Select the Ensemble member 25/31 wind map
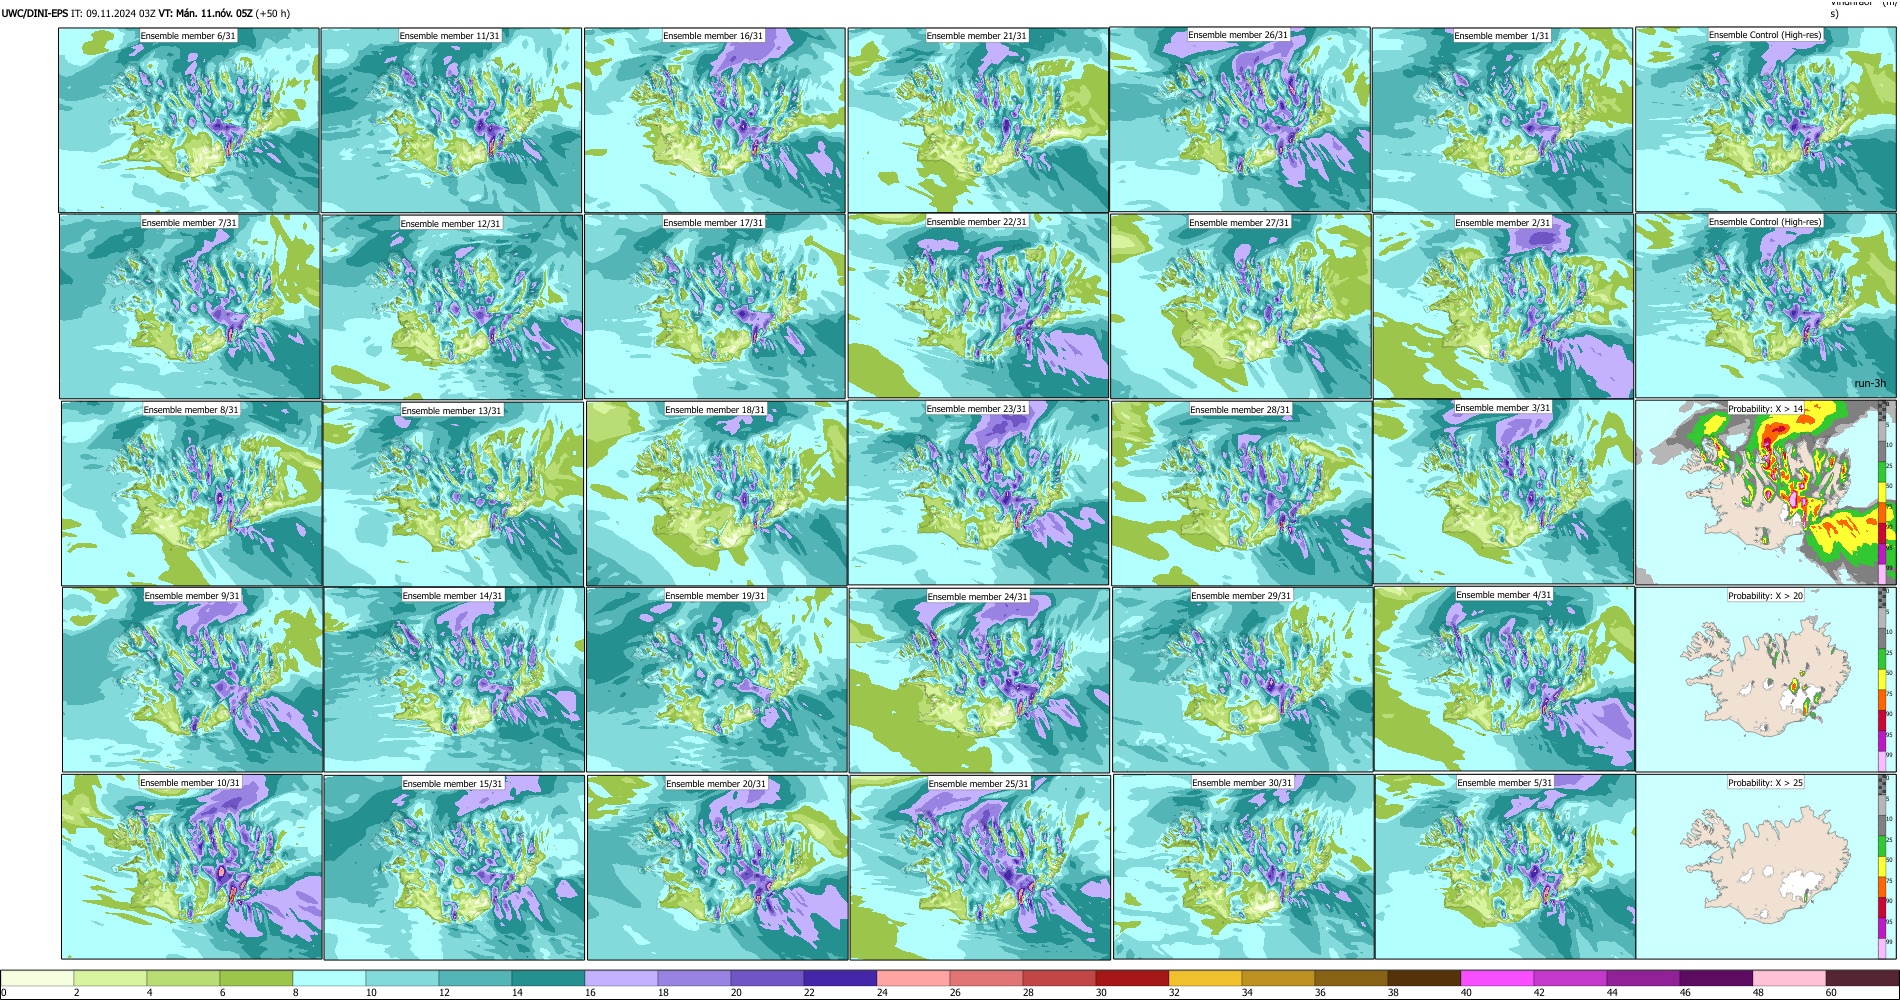 coord(980,868)
